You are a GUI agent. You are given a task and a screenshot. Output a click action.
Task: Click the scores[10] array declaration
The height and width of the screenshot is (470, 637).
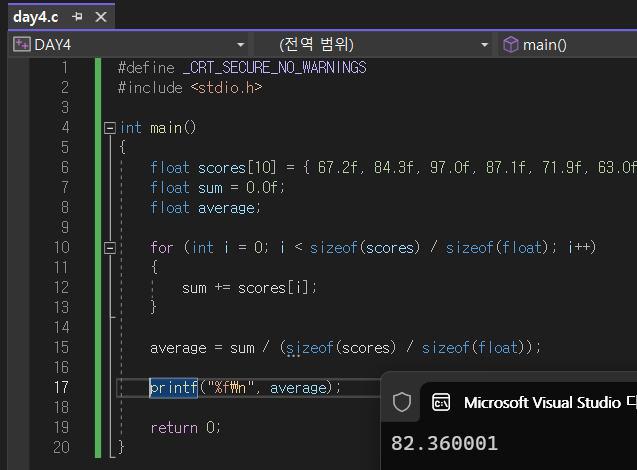tap(237, 167)
